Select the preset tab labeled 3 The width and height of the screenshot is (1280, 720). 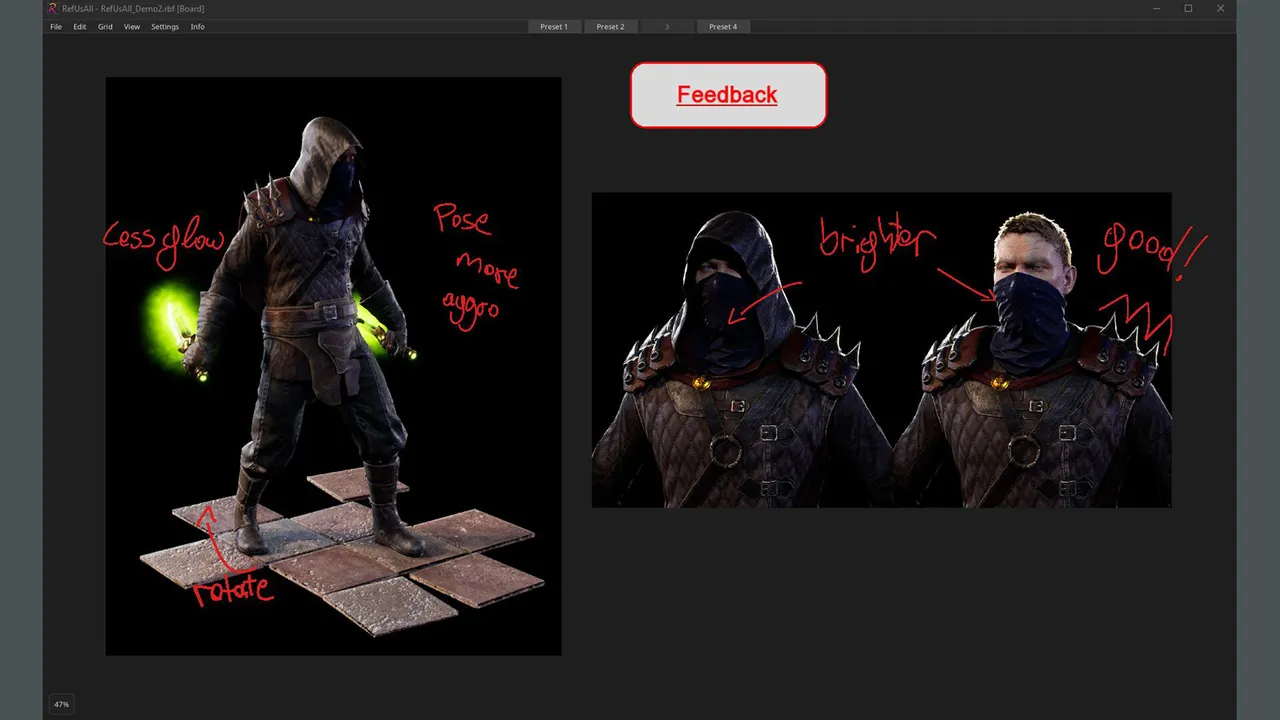click(x=667, y=27)
